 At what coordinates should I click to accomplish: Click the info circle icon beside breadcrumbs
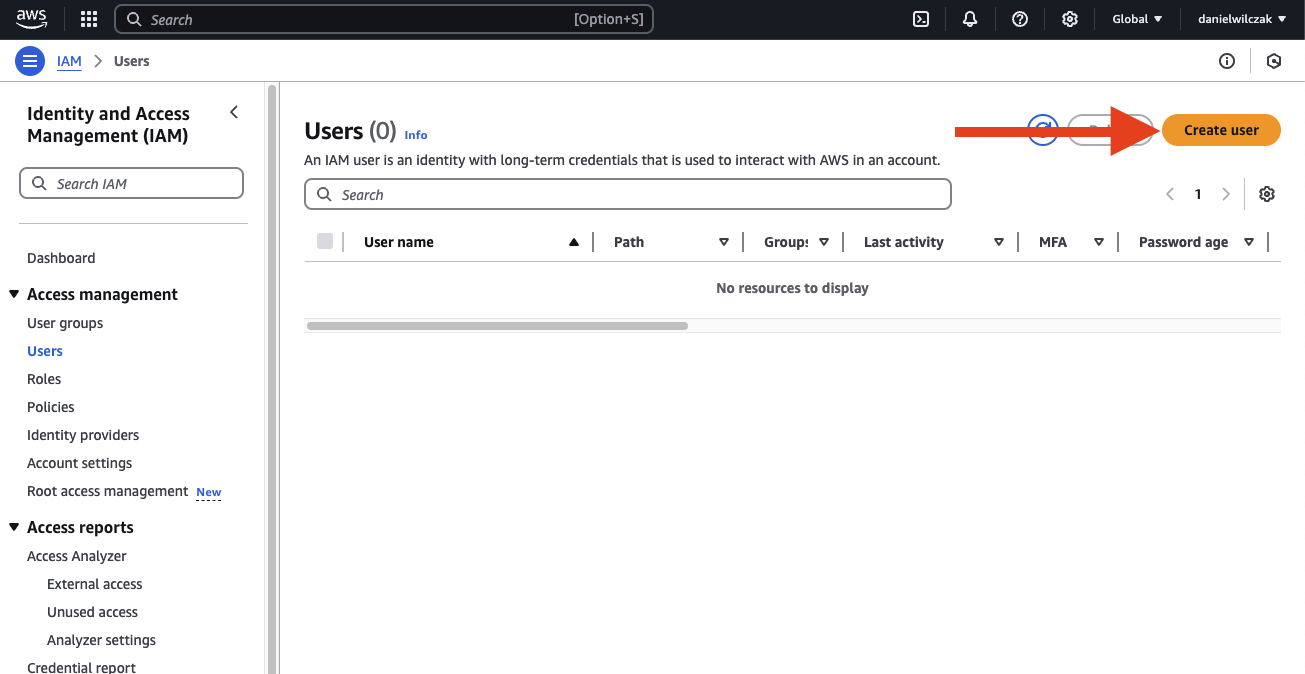pos(1227,61)
